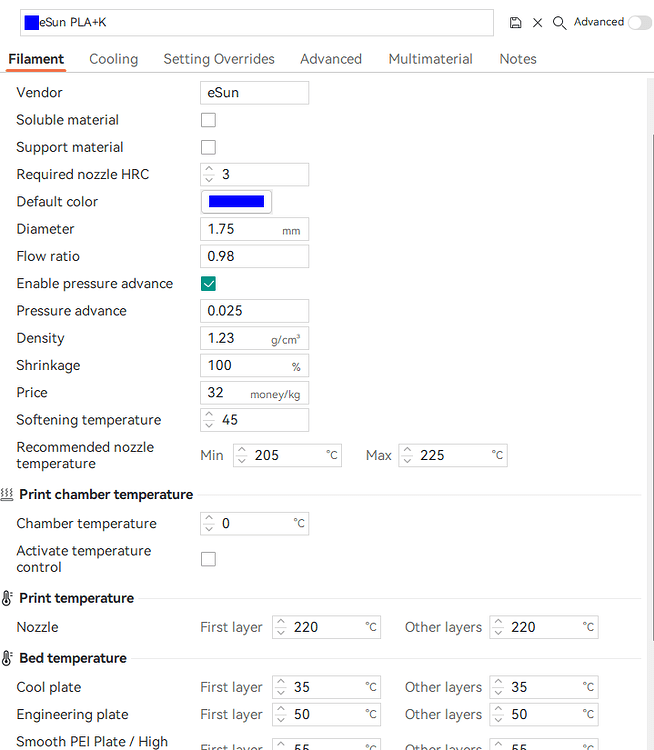
Task: Open the eSun PLA+K preset selector
Action: pos(257,22)
